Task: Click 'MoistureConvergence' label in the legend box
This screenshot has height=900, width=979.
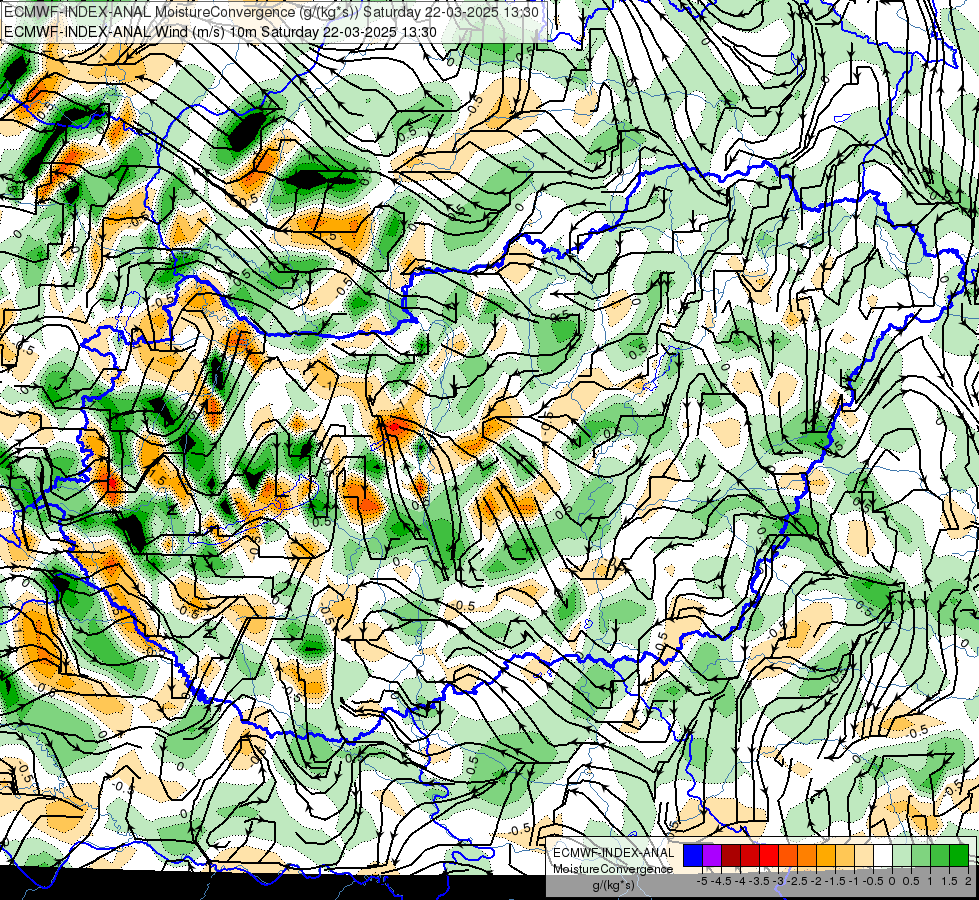Action: pos(613,869)
